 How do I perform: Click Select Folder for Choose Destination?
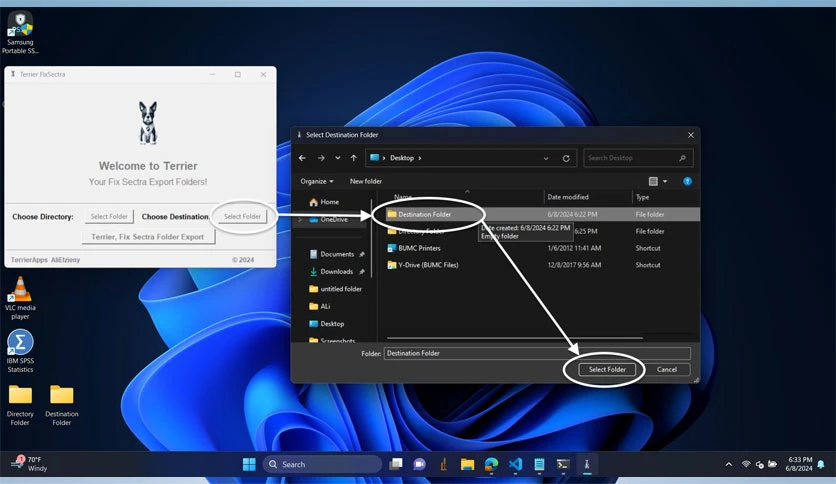[x=242, y=216]
